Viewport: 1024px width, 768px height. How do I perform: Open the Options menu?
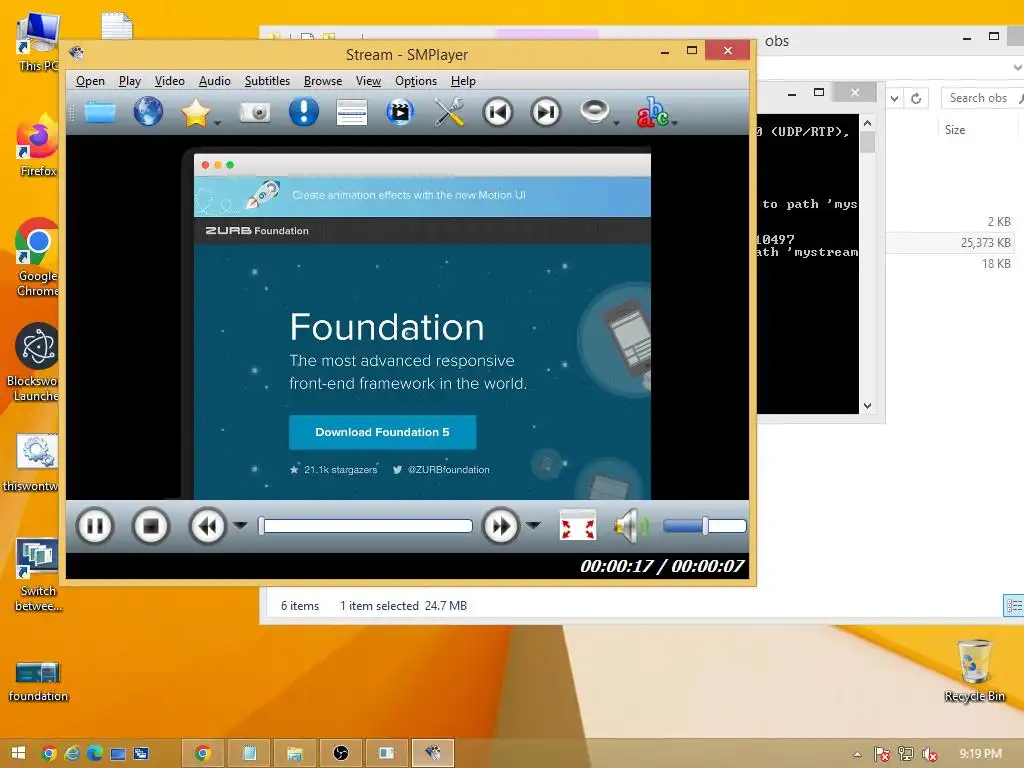pyautogui.click(x=415, y=81)
